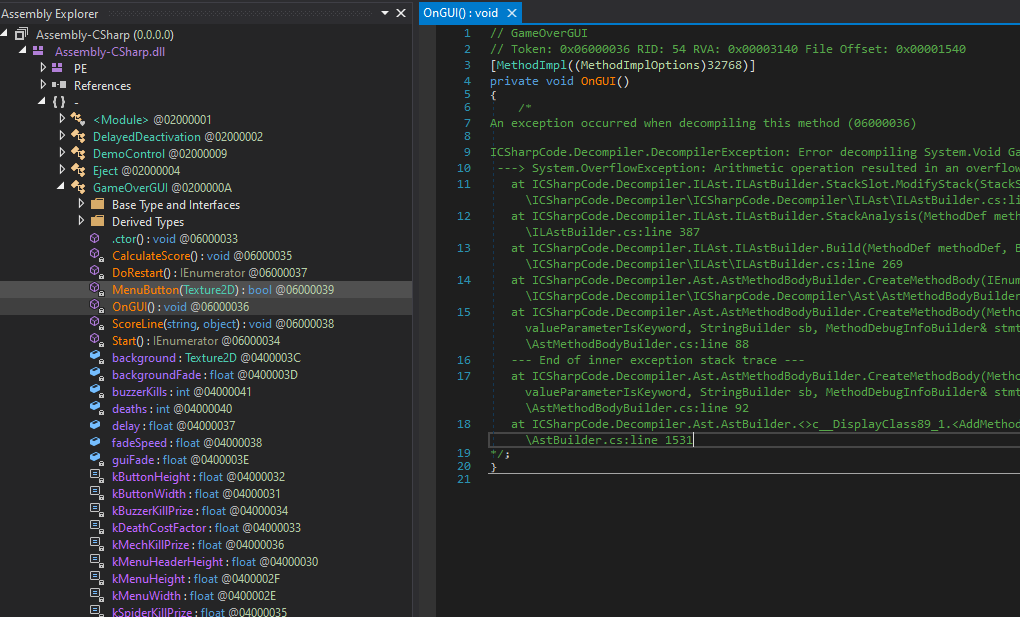Click the Assembly-CSharp root assembly icon

22,34
